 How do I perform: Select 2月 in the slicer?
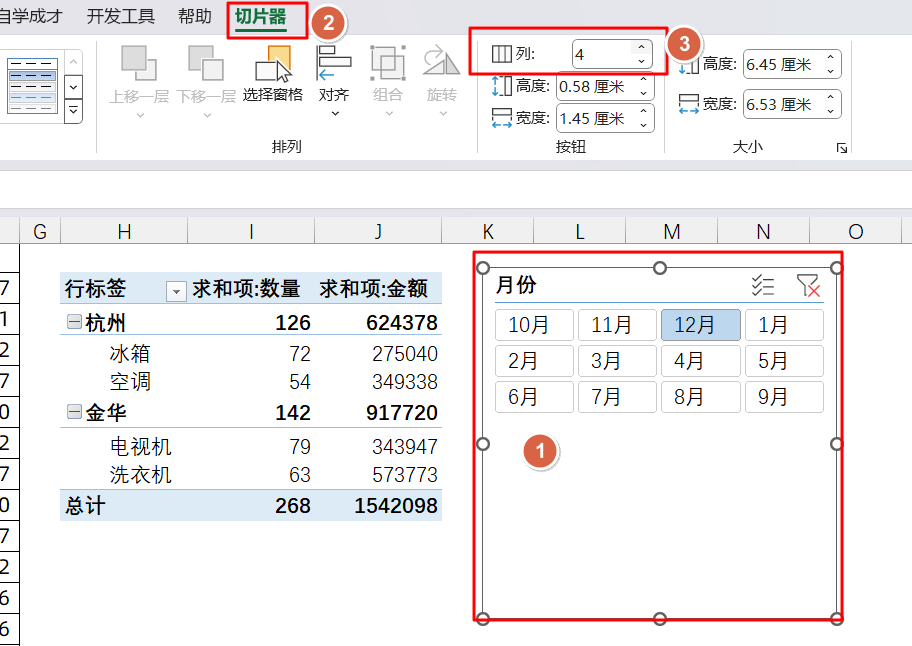coord(535,361)
